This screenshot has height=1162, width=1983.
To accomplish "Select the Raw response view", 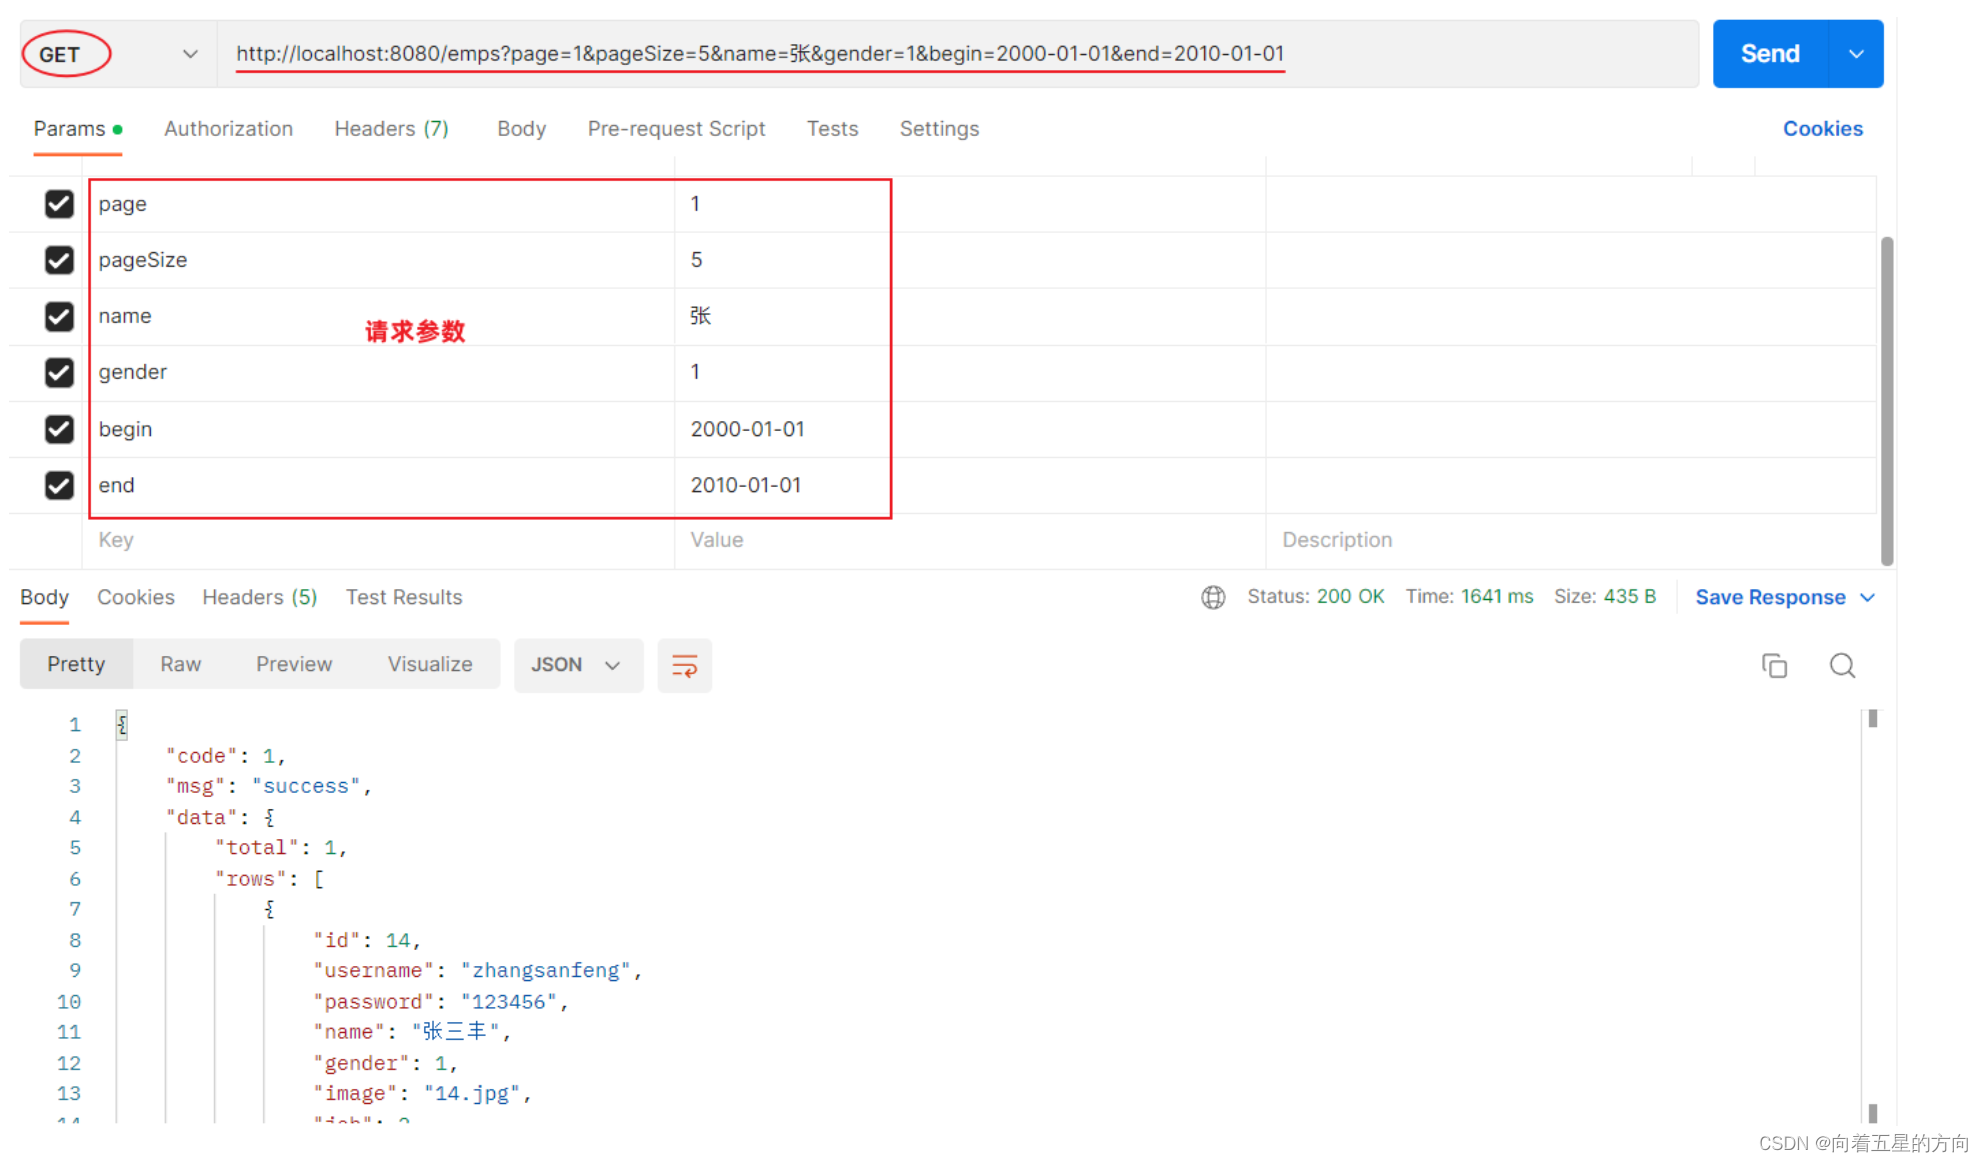I will point(180,665).
